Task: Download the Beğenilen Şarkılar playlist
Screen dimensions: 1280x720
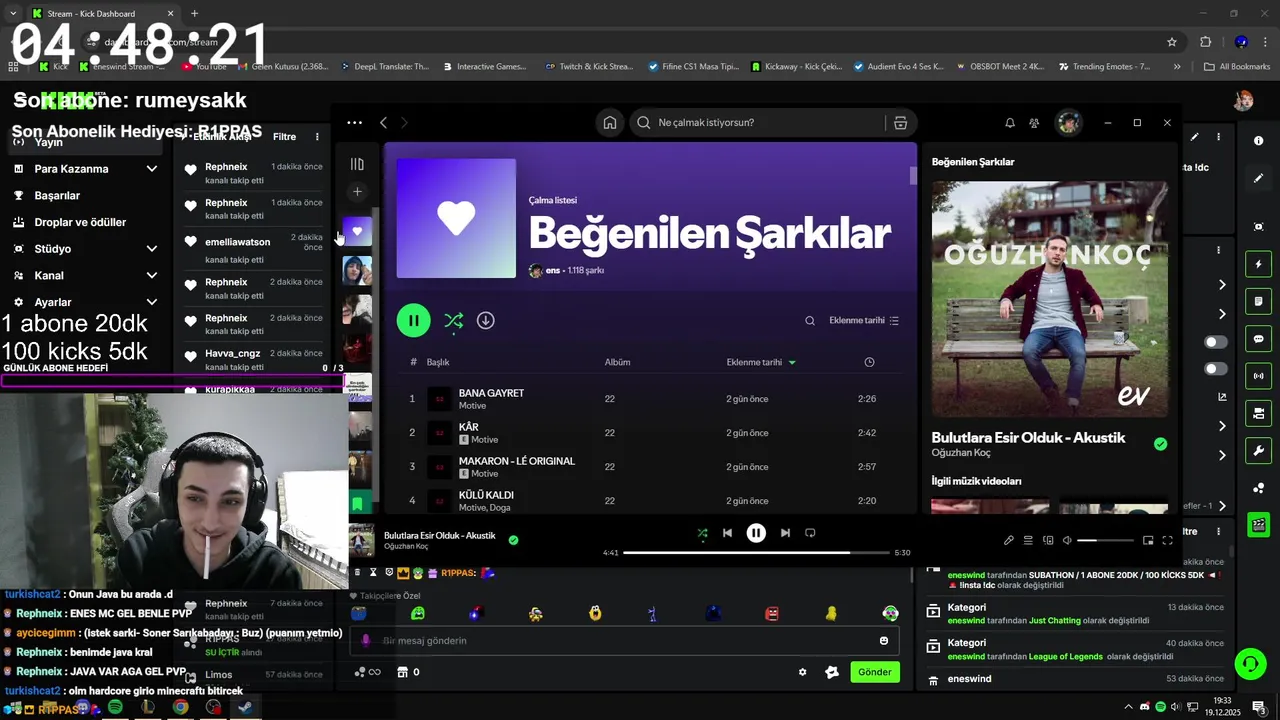Action: point(486,320)
